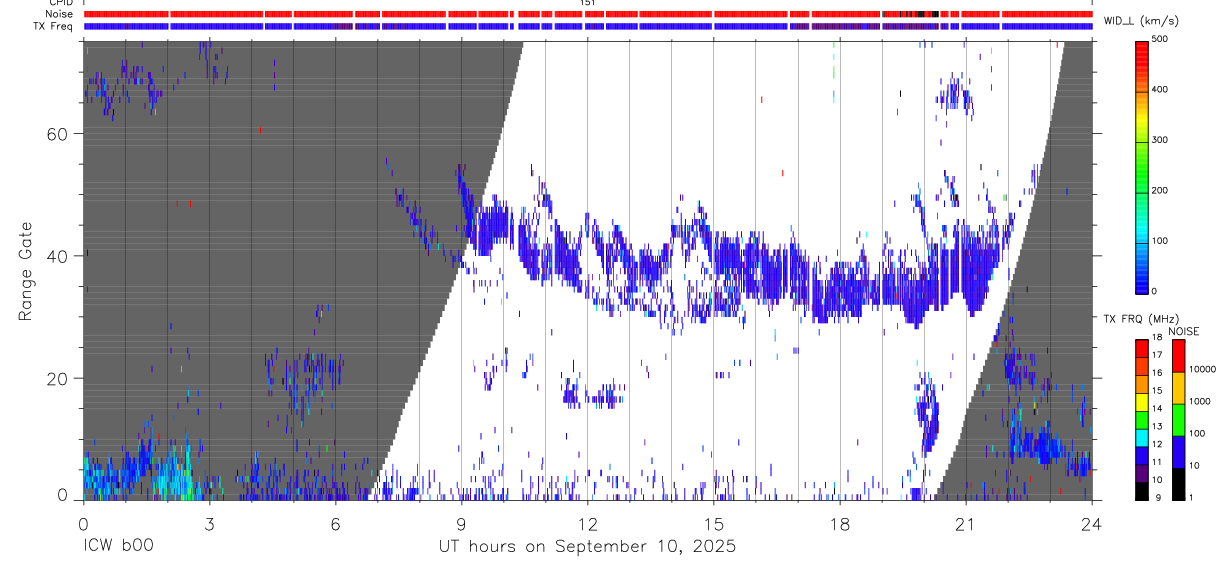The width and height of the screenshot is (1228, 567).
Task: Click the "18" tick label on the time axis
Action: tap(839, 522)
